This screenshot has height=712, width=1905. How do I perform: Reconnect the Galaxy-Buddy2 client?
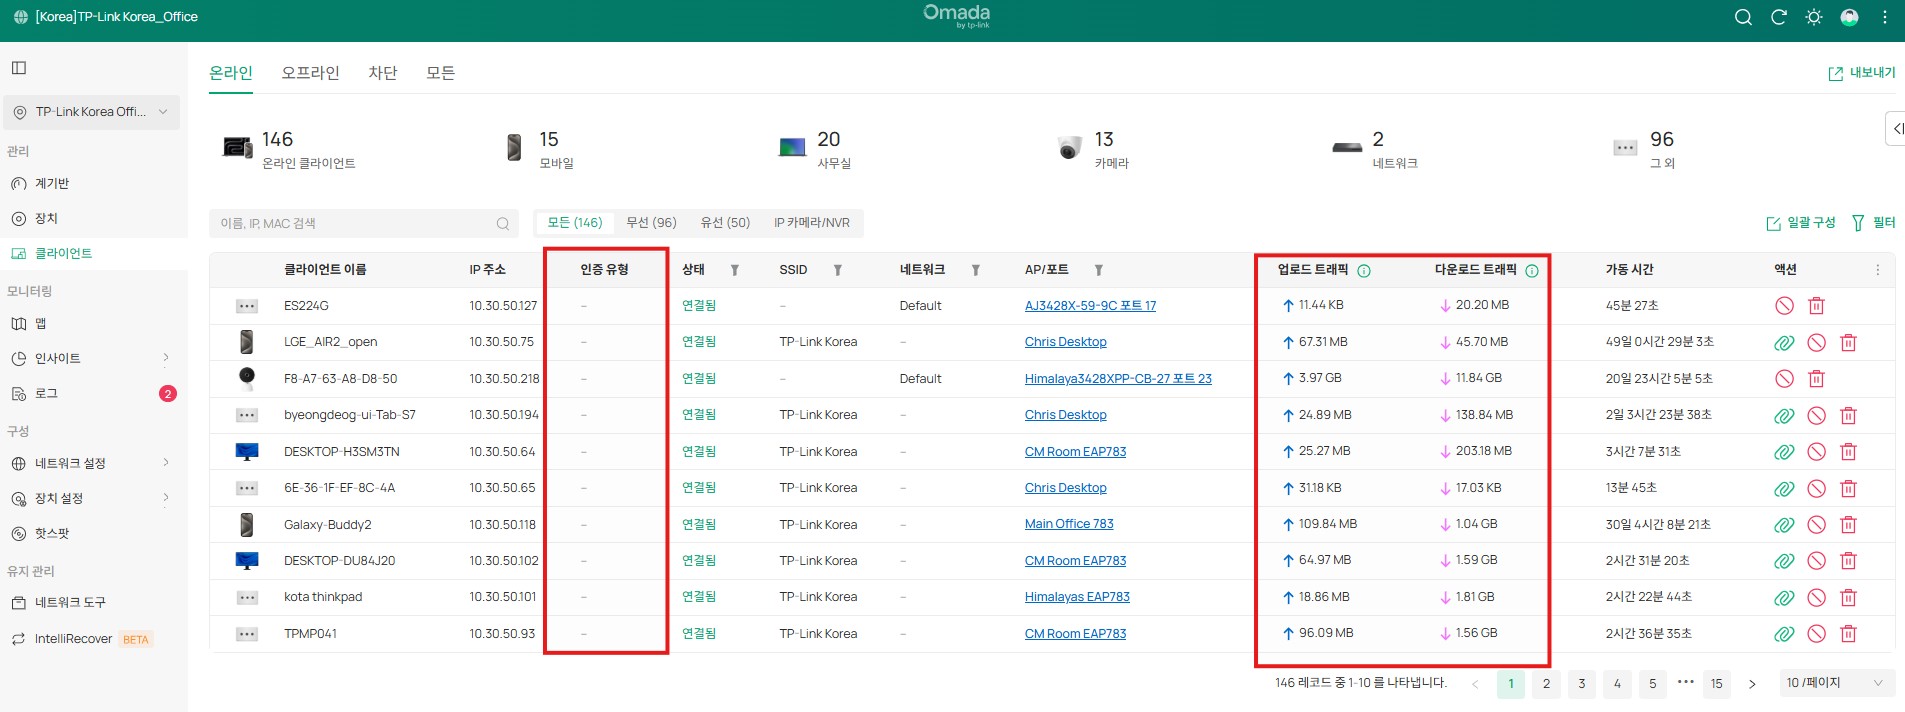tap(1784, 525)
